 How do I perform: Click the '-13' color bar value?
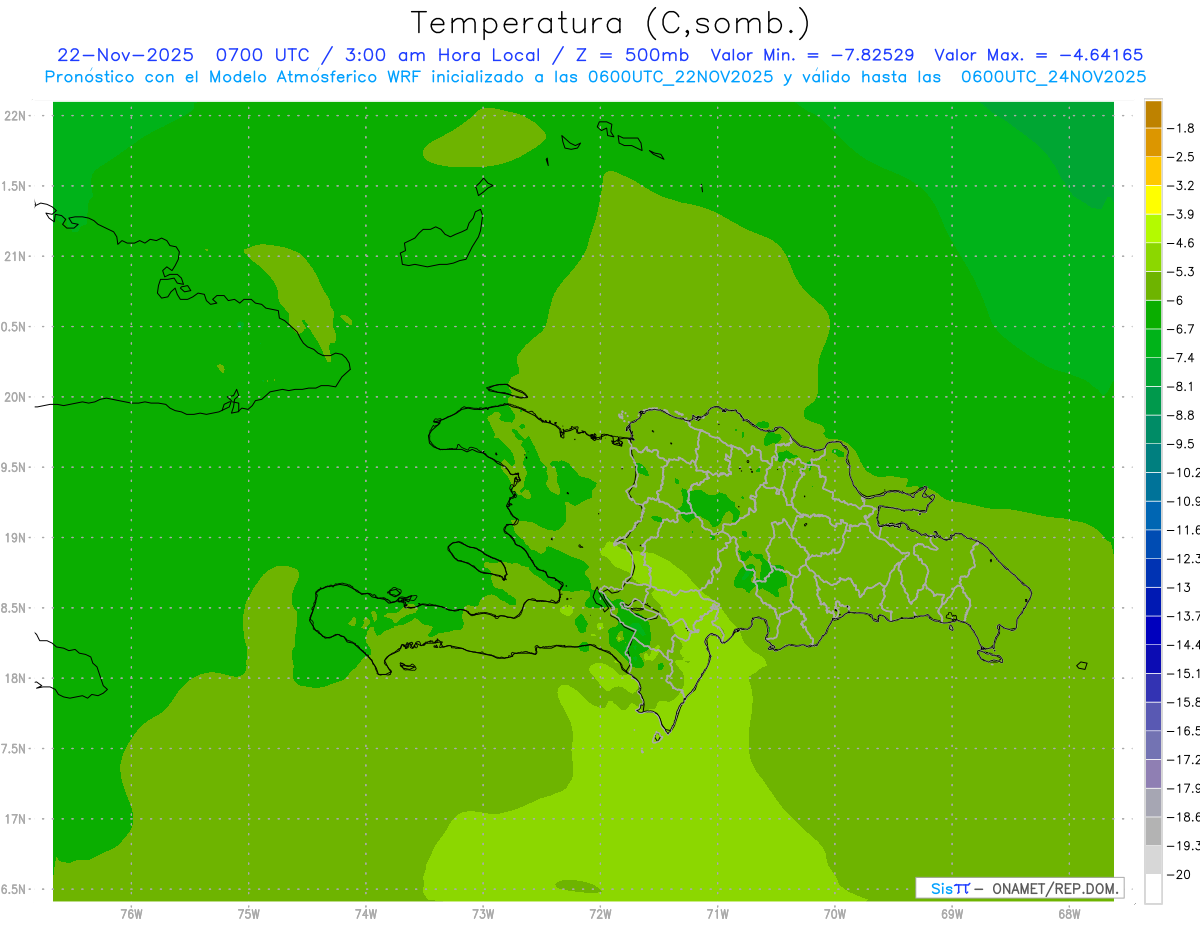(1179, 587)
